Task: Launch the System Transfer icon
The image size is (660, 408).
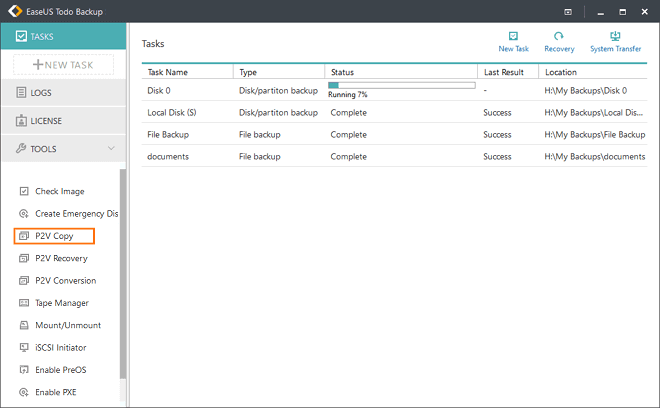Action: click(615, 37)
